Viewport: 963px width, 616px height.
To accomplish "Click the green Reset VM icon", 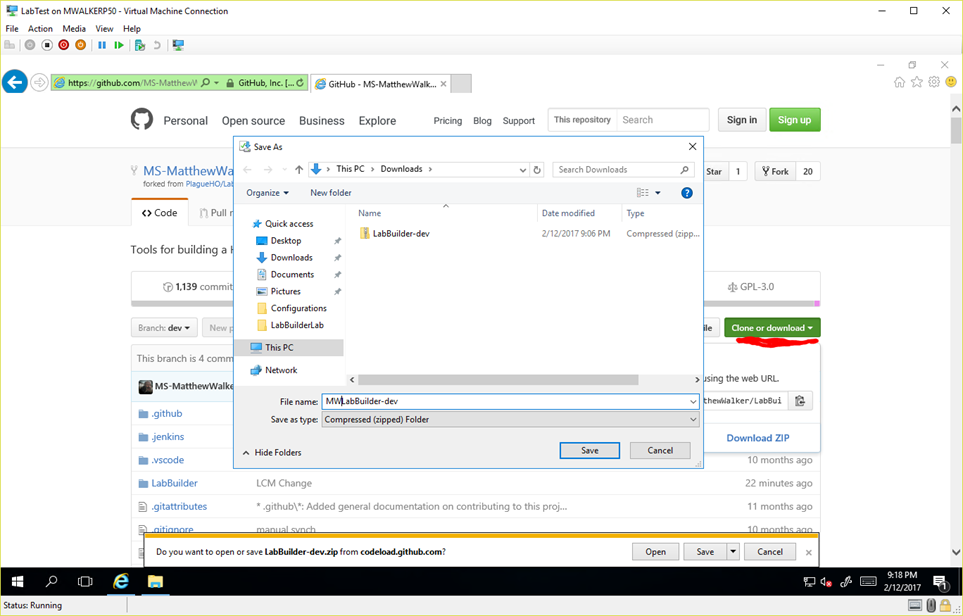I will click(x=119, y=45).
